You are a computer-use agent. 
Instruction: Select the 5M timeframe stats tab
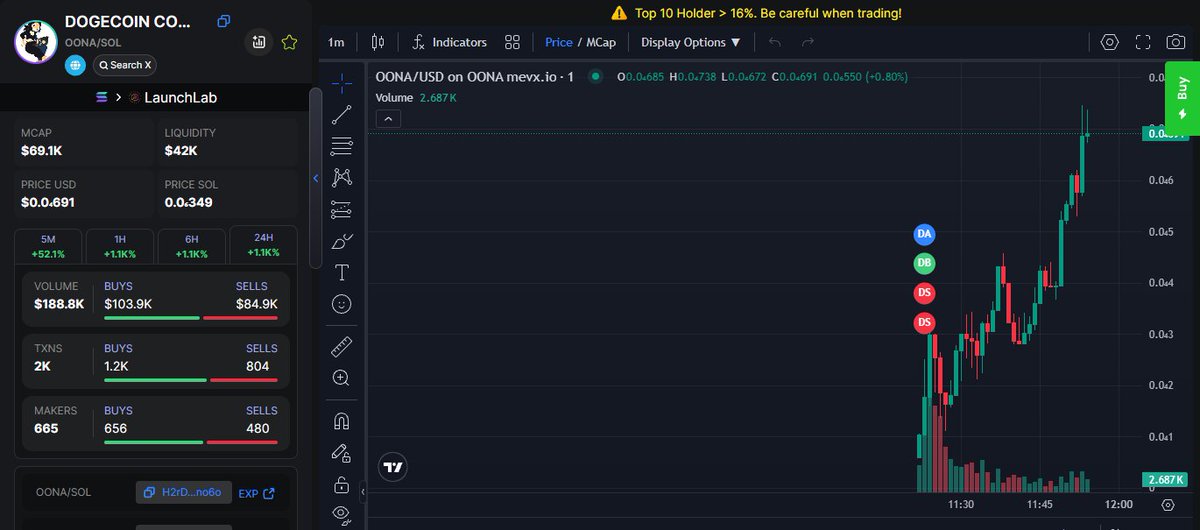[x=48, y=247]
